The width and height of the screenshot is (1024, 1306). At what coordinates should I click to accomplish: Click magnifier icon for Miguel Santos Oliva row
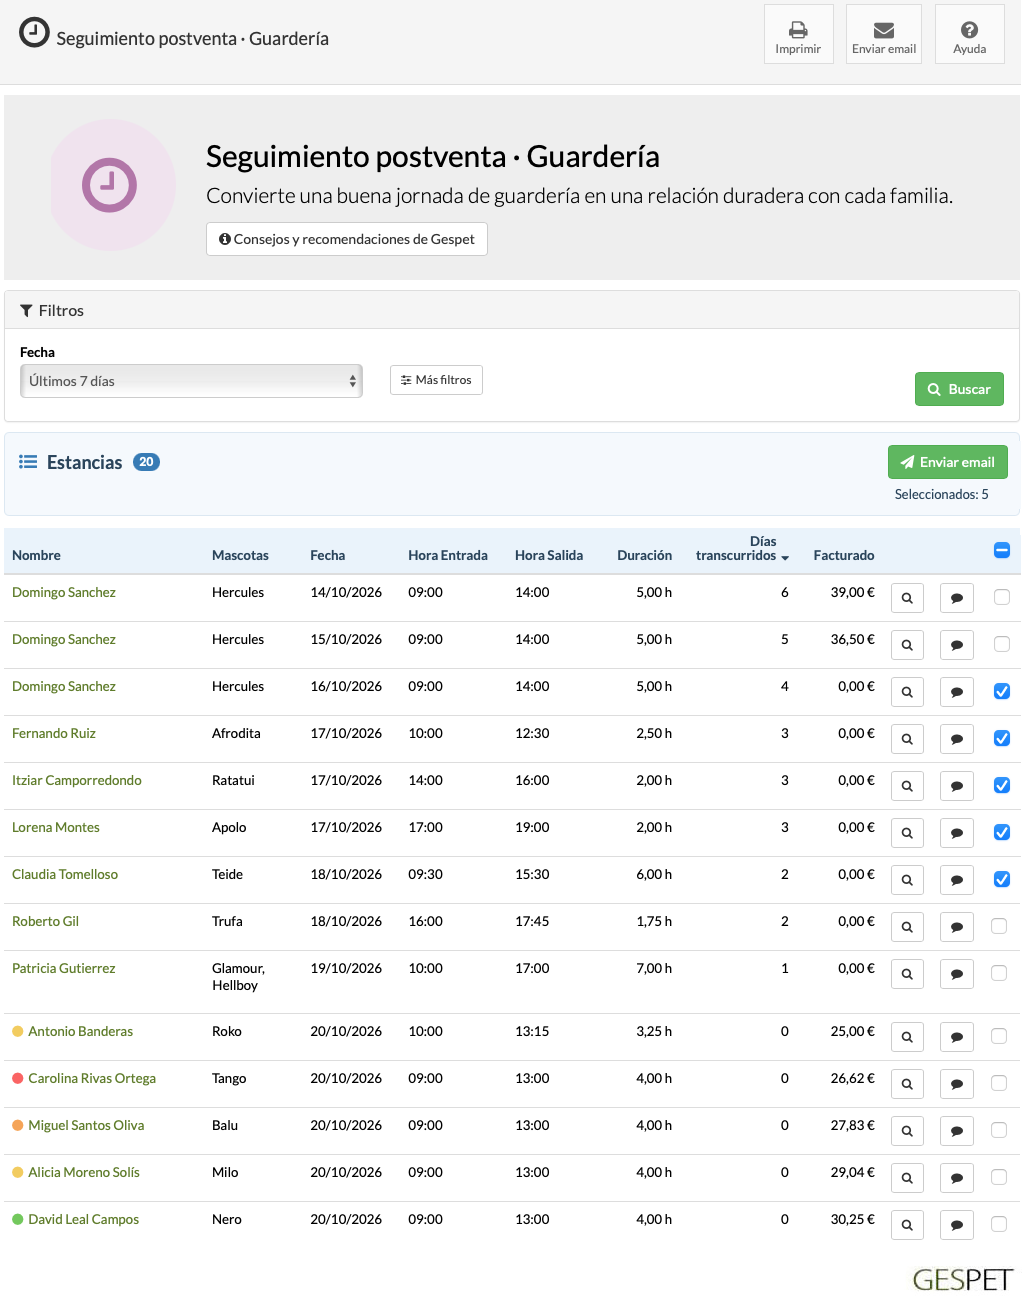907,1131
